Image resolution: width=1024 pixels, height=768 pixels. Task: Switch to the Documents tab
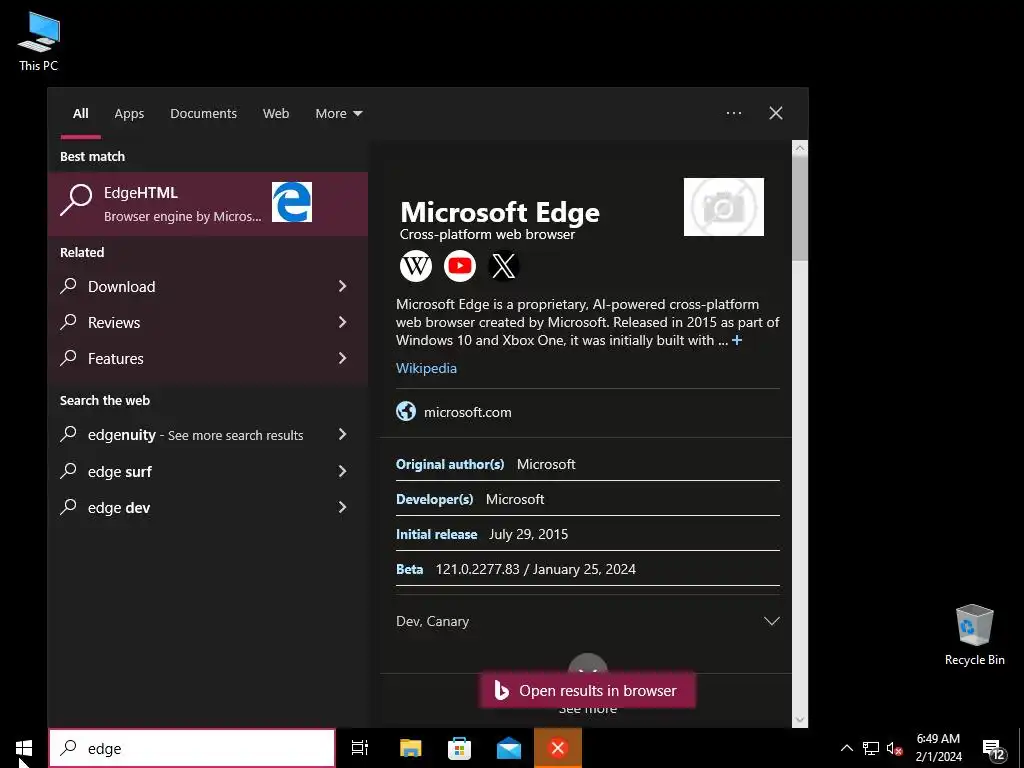[204, 113]
